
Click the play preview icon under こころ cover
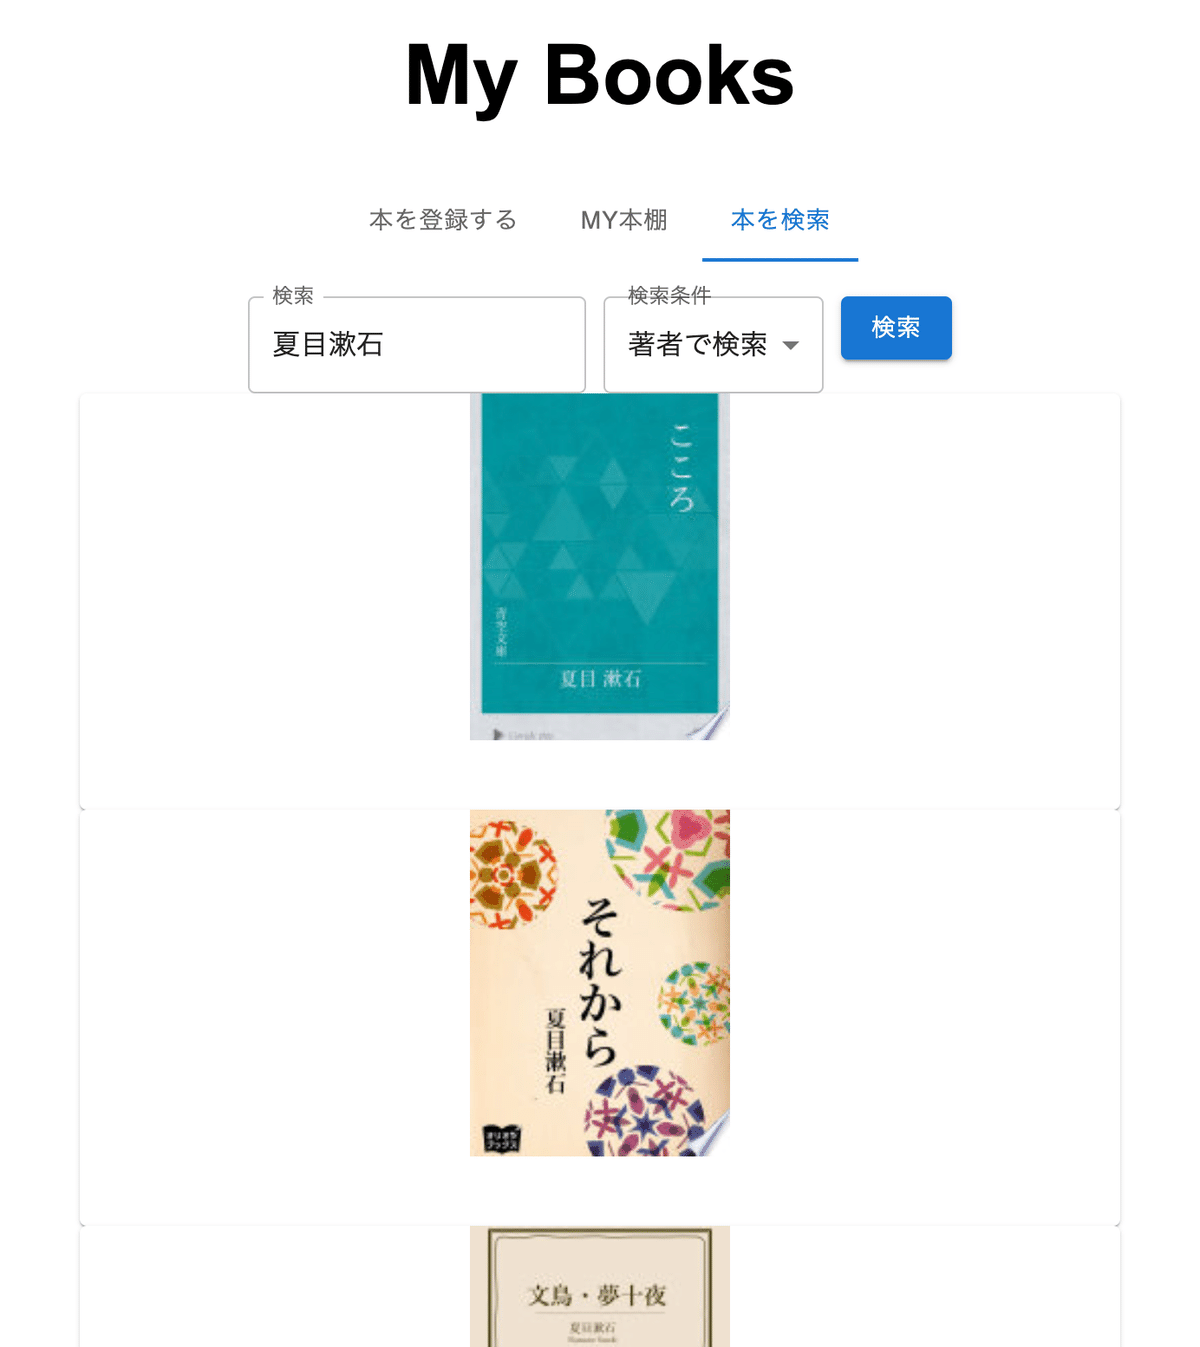point(498,735)
